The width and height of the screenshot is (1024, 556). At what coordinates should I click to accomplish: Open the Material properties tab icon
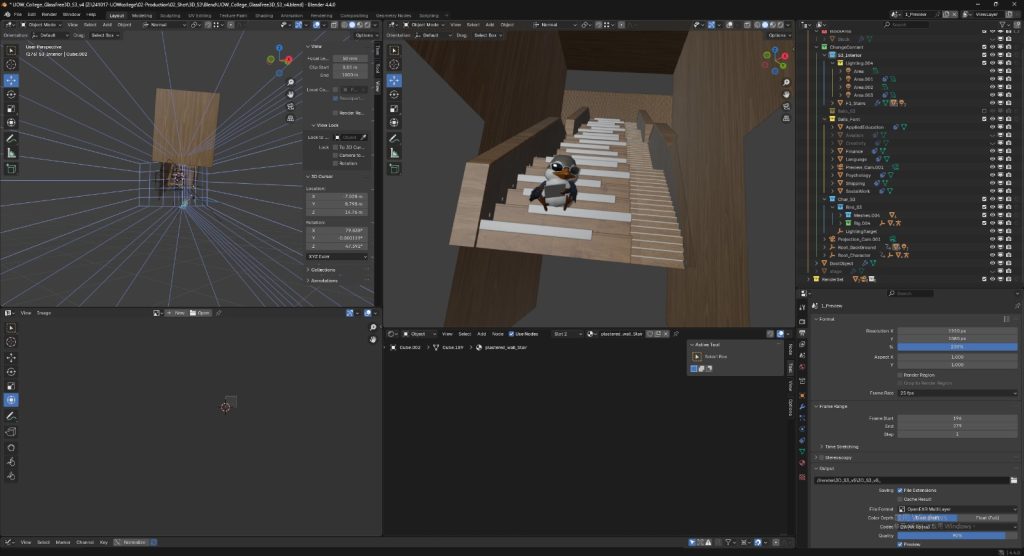tap(803, 463)
